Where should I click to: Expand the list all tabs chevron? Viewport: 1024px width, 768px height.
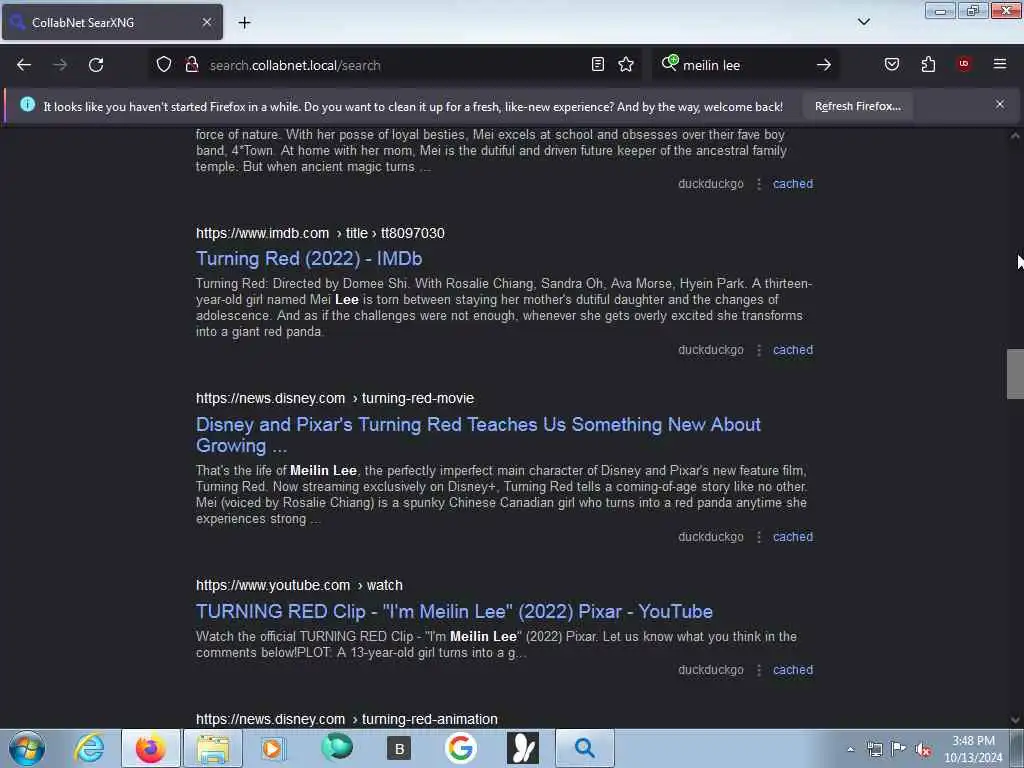[864, 22]
